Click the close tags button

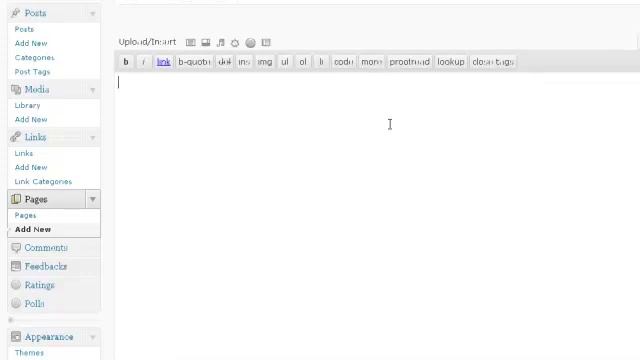(x=493, y=62)
